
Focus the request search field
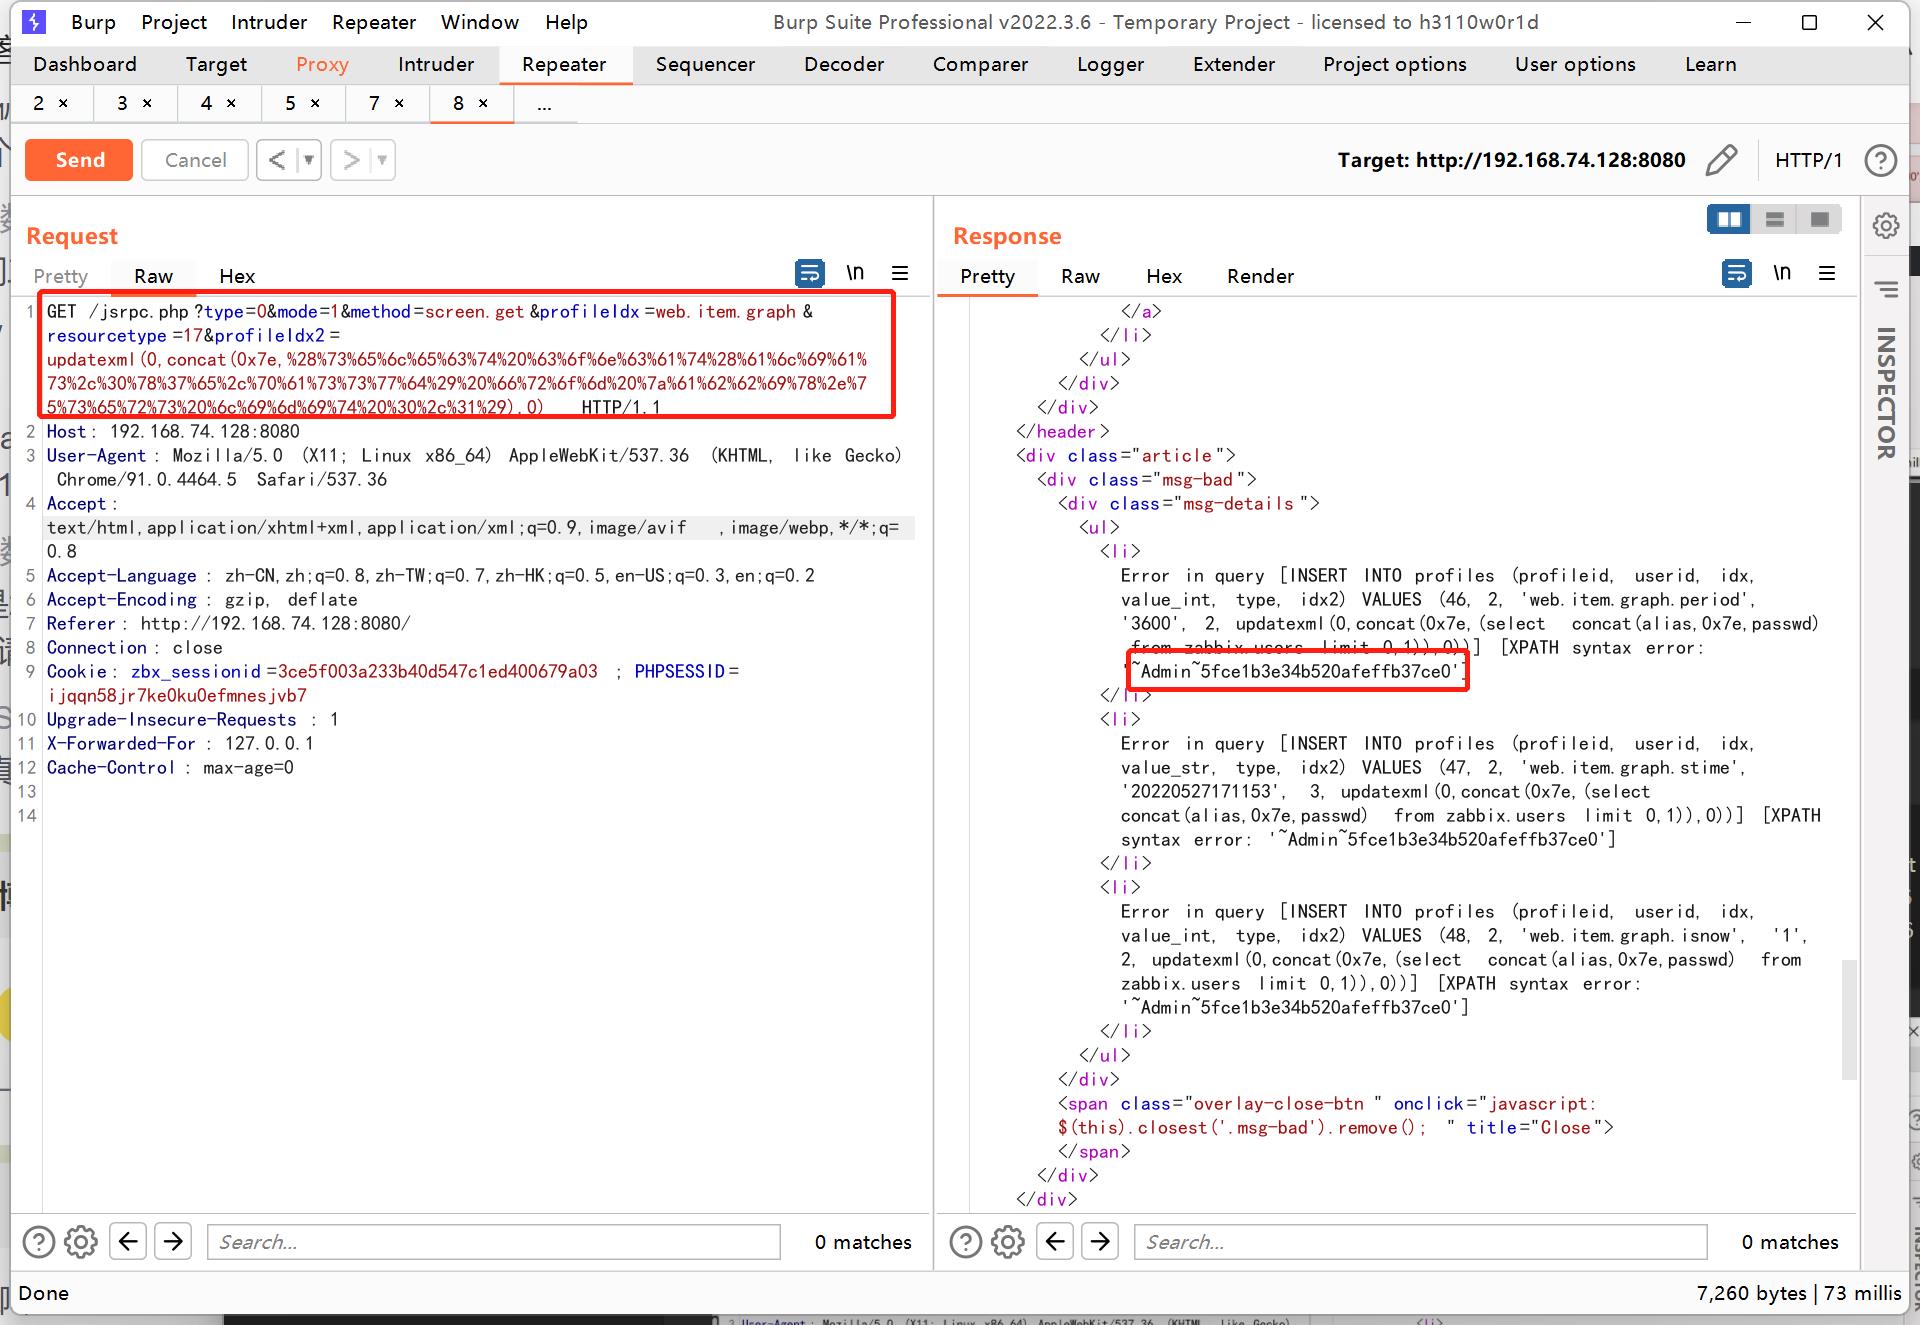click(494, 1242)
